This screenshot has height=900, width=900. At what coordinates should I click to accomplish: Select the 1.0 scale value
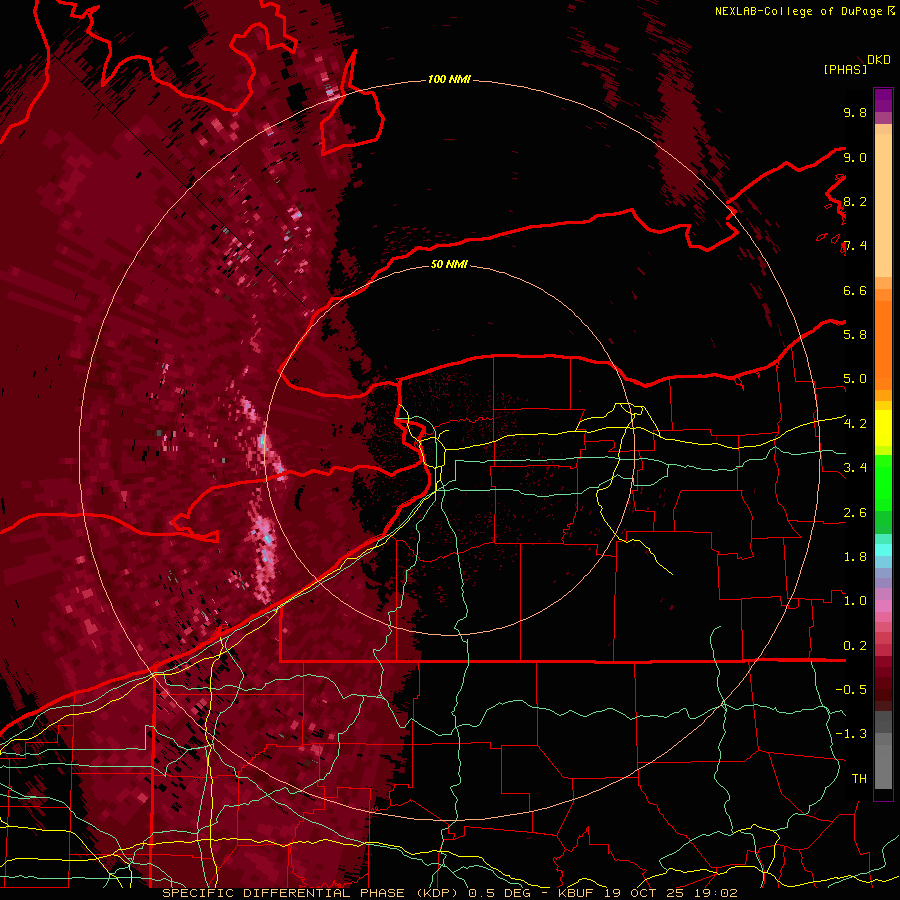[x=855, y=600]
